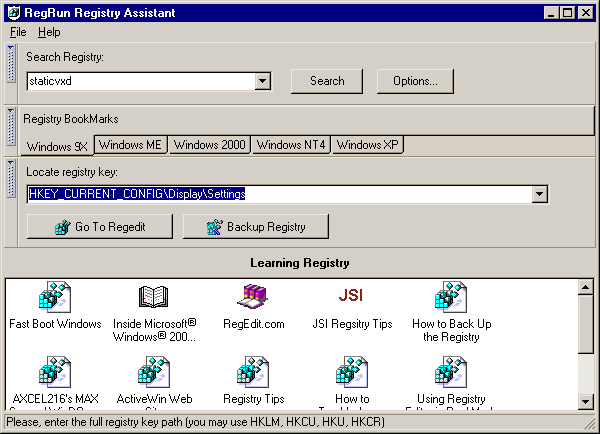Open the JSI Registry Tips icon
This screenshot has height=434, width=600.
click(x=351, y=295)
